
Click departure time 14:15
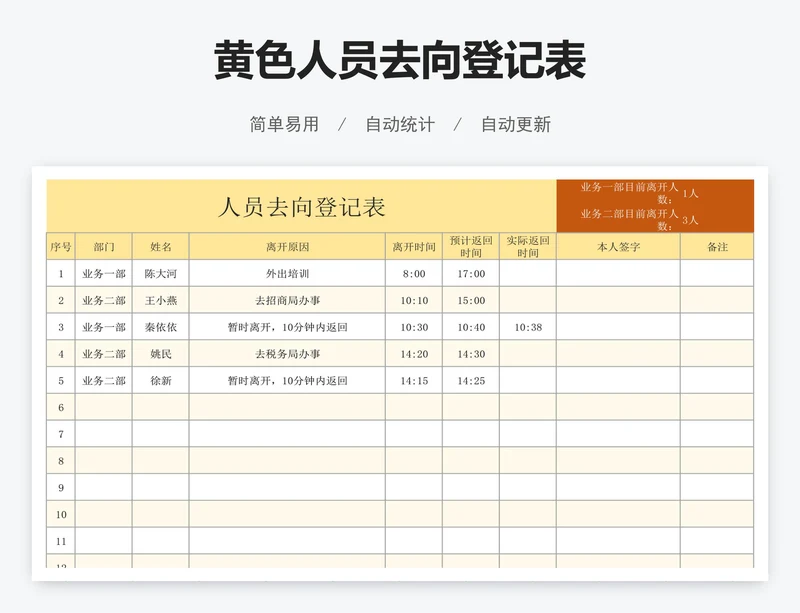click(414, 380)
